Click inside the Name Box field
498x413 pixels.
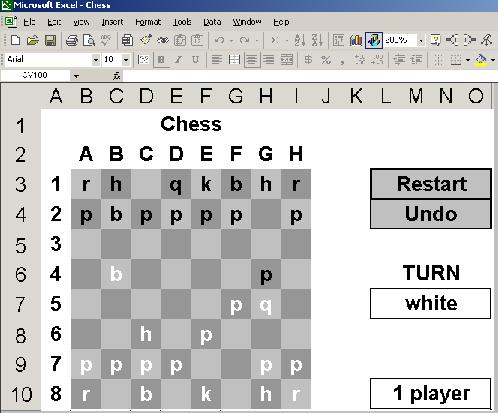(x=36, y=76)
